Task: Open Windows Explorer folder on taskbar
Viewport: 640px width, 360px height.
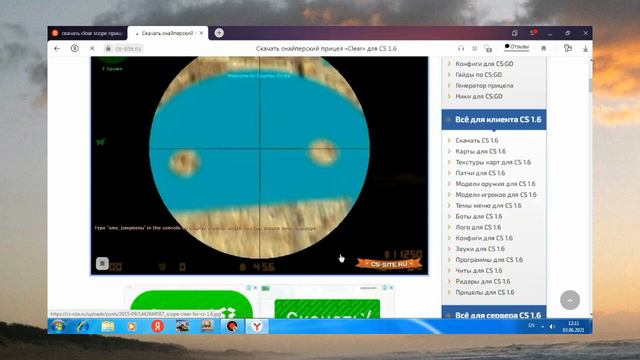Action: tap(108, 327)
